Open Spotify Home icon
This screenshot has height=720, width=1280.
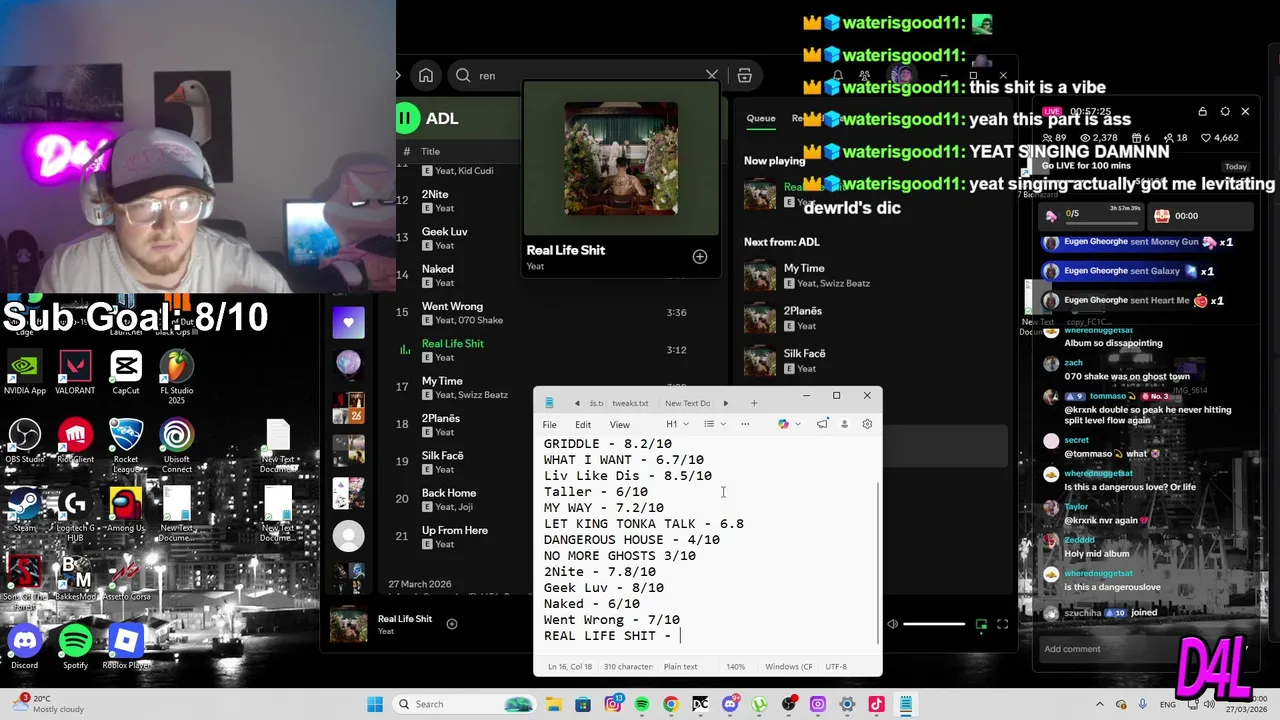[426, 75]
